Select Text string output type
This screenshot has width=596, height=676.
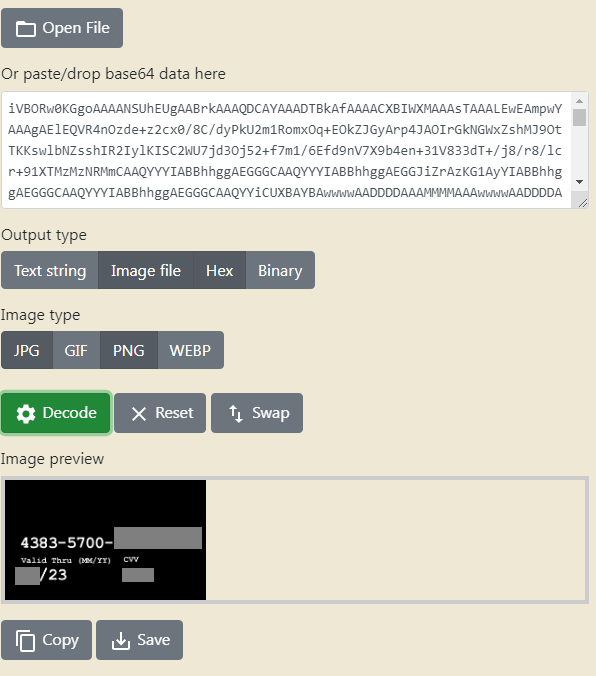tap(50, 270)
